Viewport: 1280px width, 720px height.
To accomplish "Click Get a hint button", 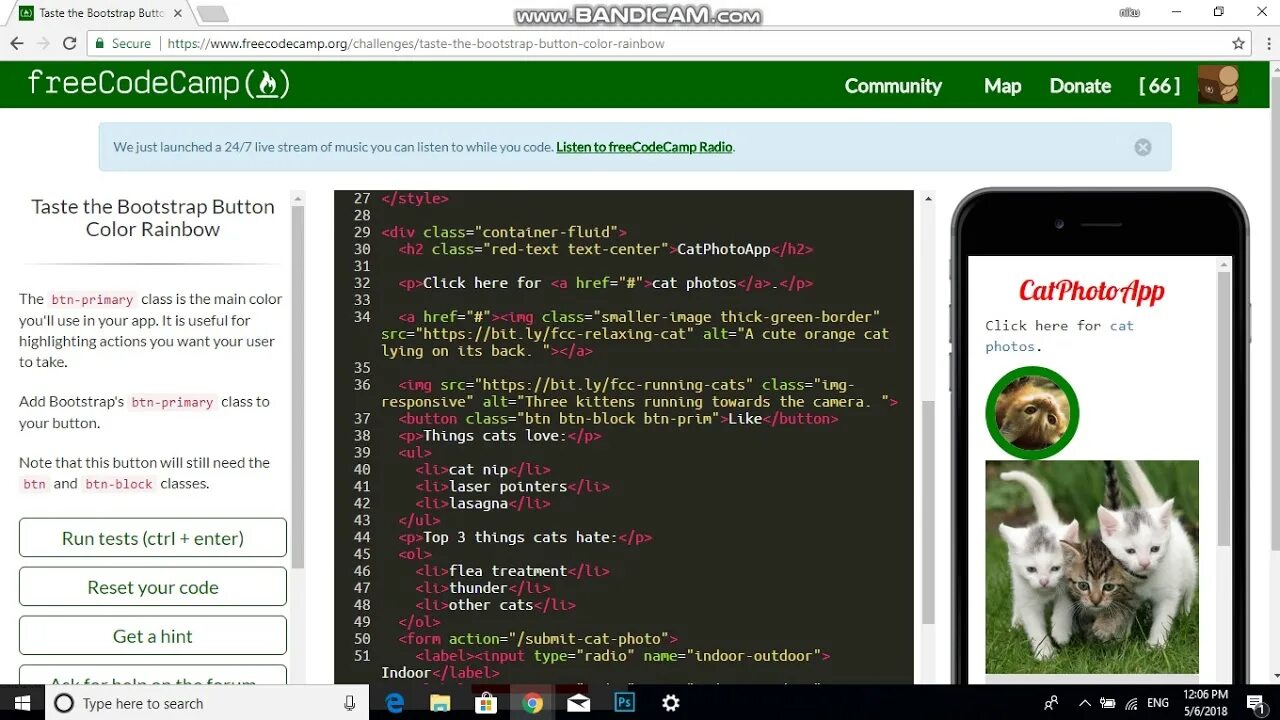I will 153,636.
